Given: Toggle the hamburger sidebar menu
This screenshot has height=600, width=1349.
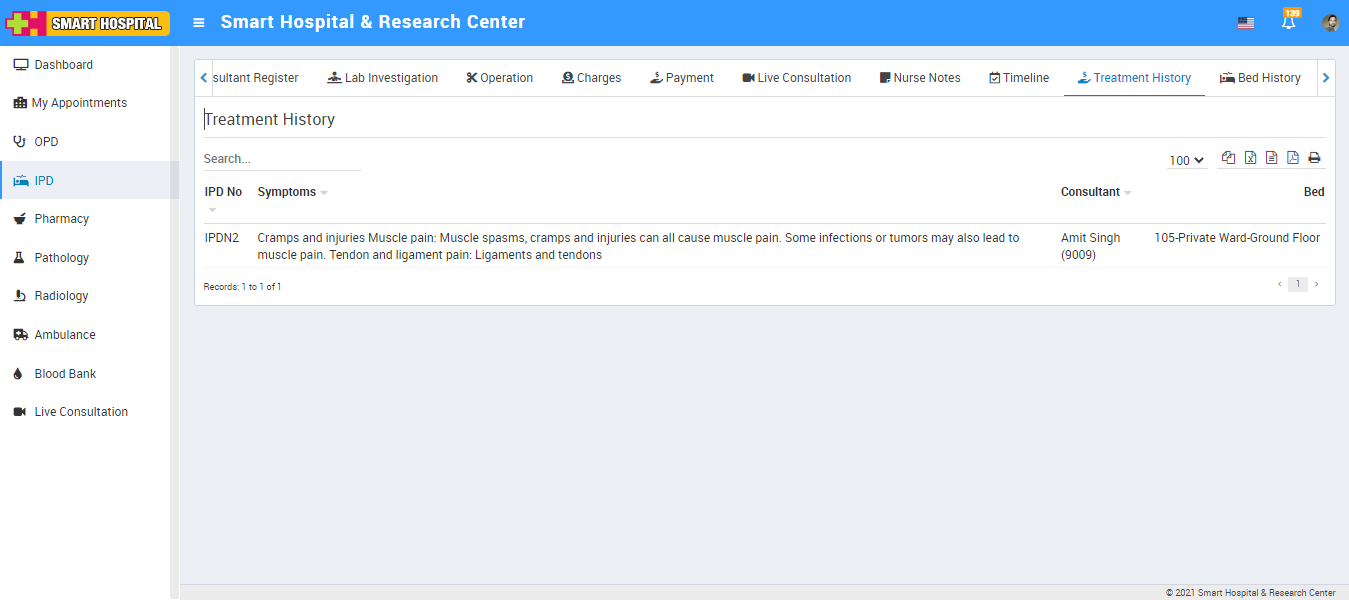Looking at the screenshot, I should coord(199,22).
